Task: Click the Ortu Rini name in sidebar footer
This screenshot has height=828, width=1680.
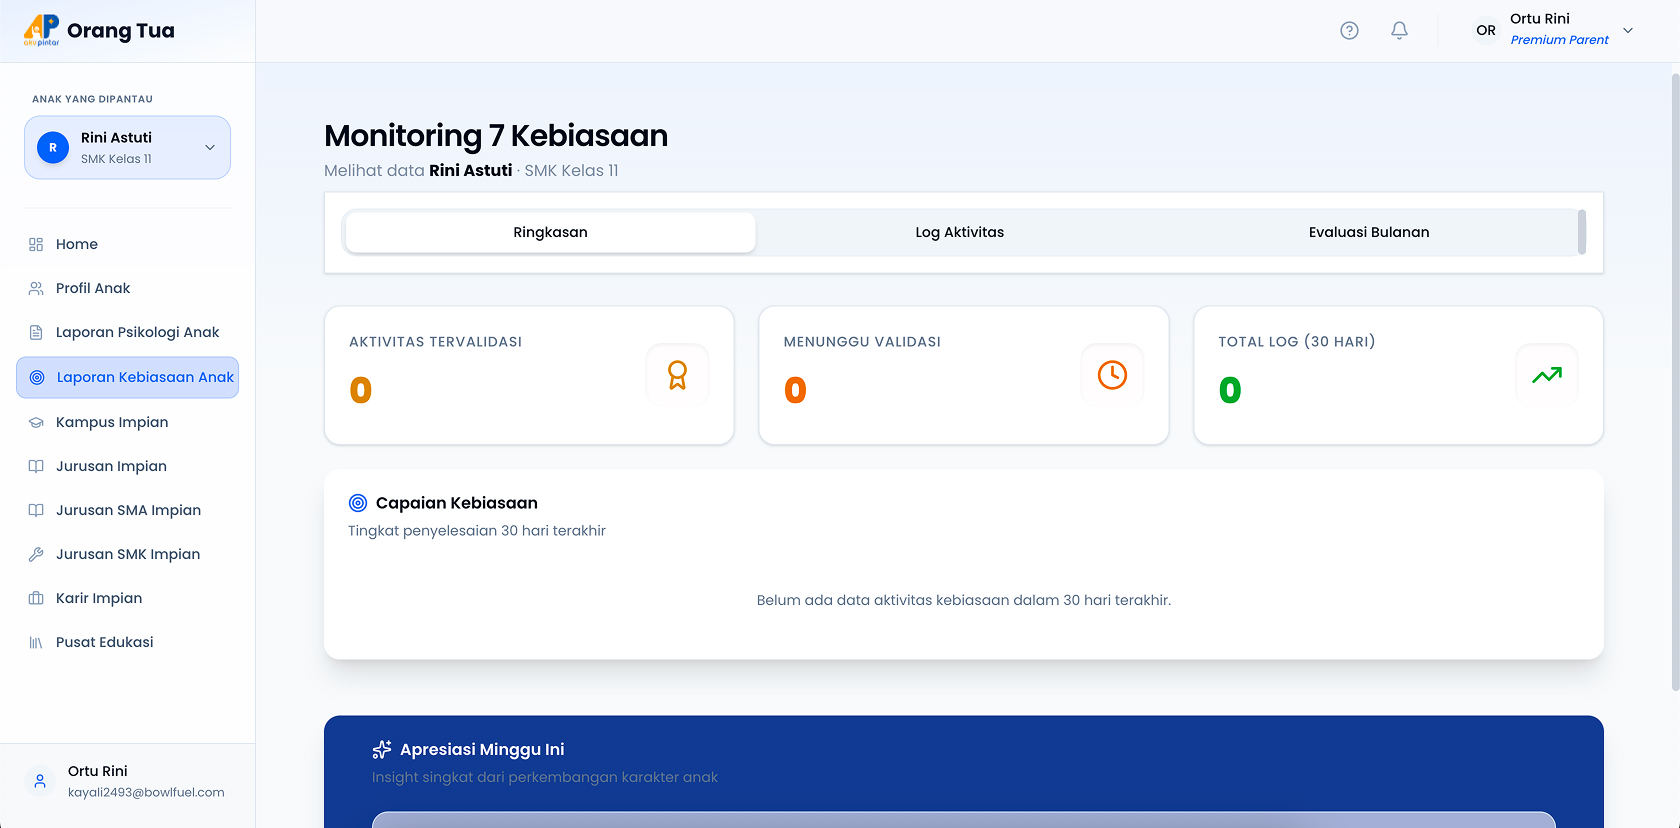Action: 98,772
